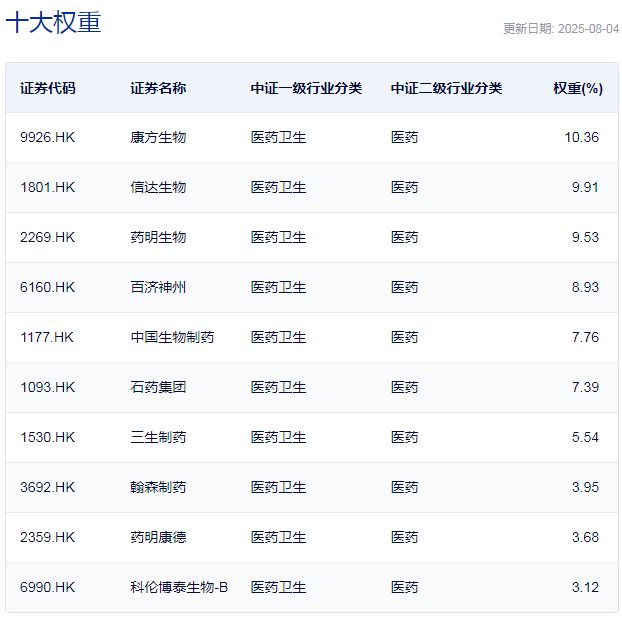The height and width of the screenshot is (621, 622).
Task: Open stock code 9926.HK
Action: [47, 137]
